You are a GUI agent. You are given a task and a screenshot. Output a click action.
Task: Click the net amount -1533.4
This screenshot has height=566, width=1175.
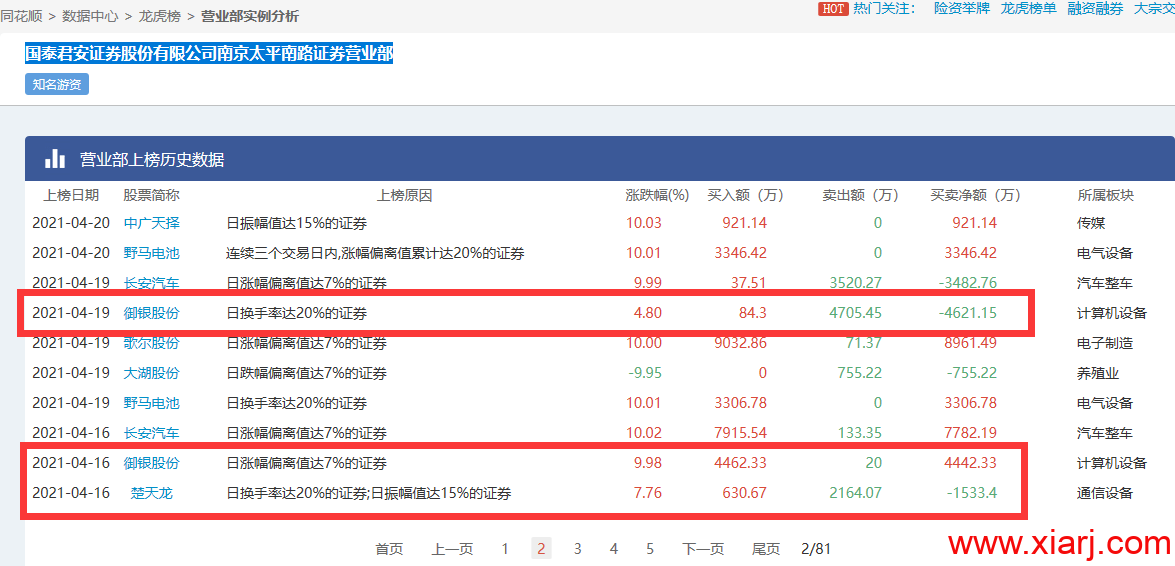[x=971, y=493]
